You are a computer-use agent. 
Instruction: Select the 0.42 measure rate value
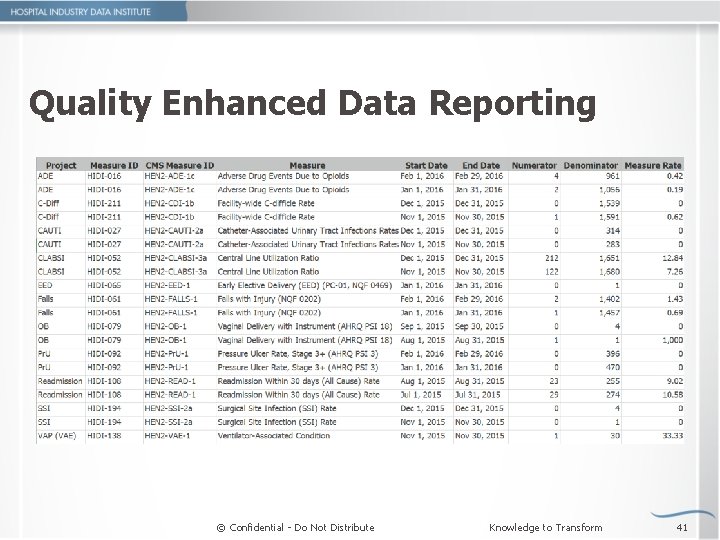point(675,176)
